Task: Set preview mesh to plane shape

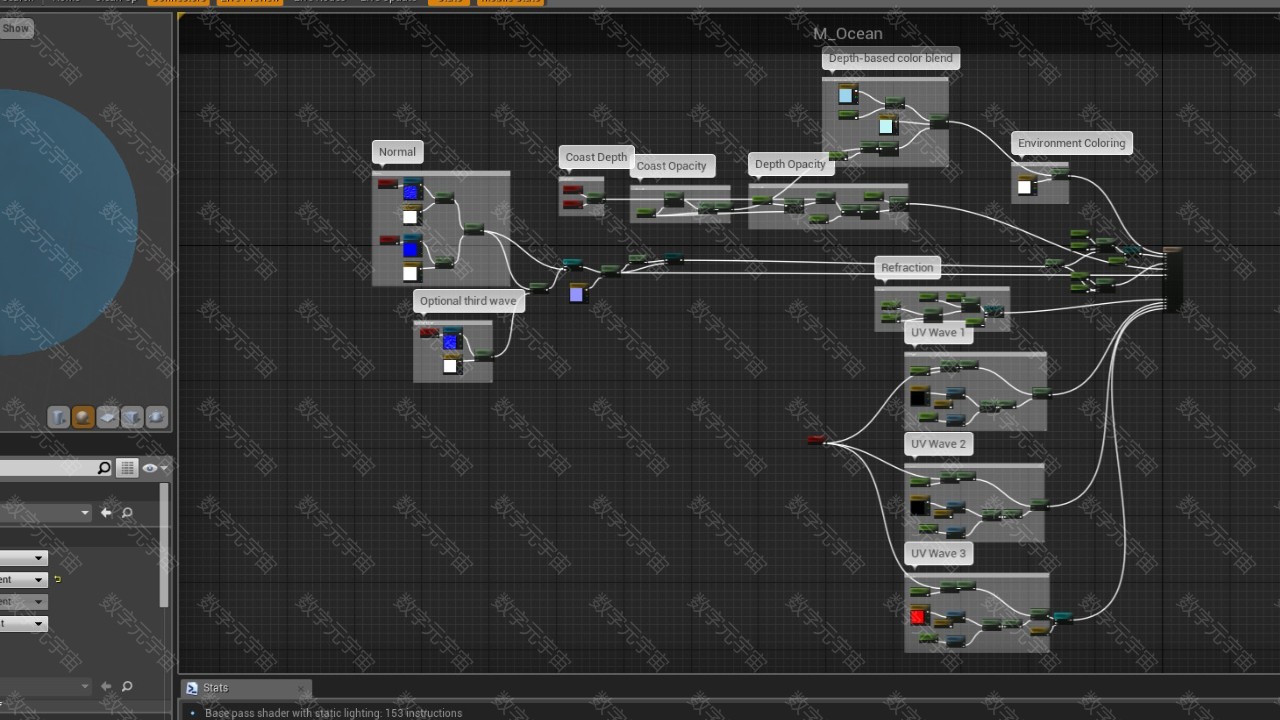Action: 108,416
